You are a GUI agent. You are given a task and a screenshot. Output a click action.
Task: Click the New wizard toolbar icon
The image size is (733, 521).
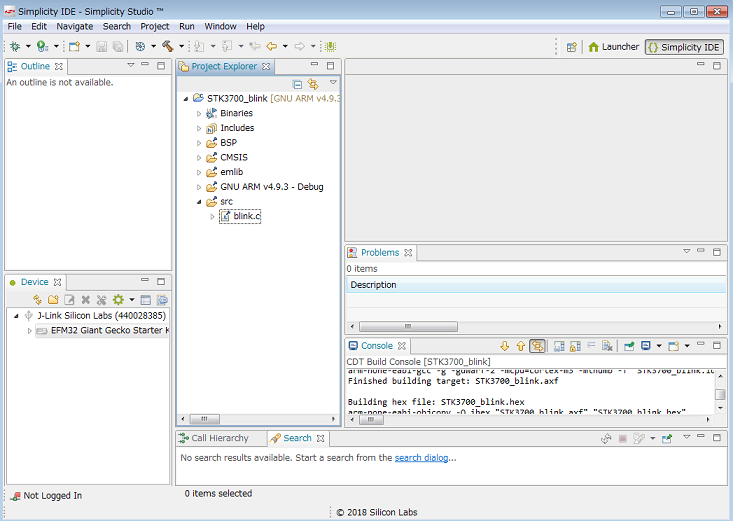74,46
